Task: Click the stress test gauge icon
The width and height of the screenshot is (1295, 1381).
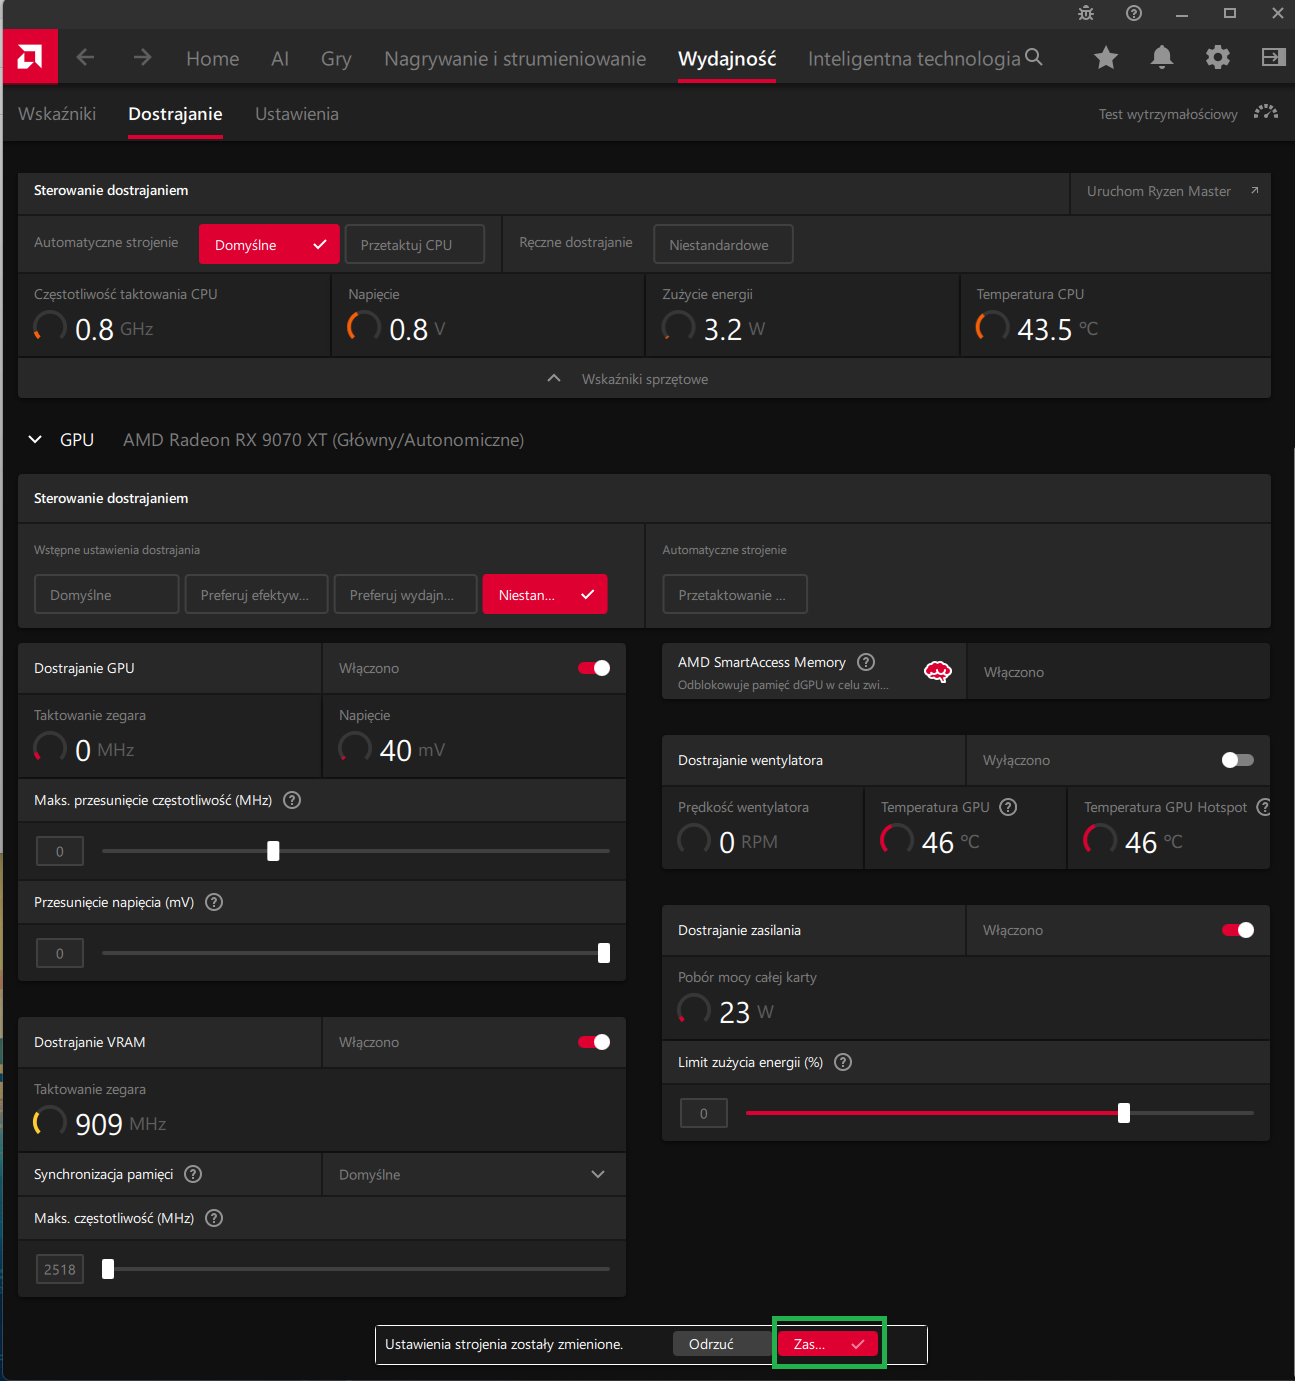Action: pos(1266,112)
